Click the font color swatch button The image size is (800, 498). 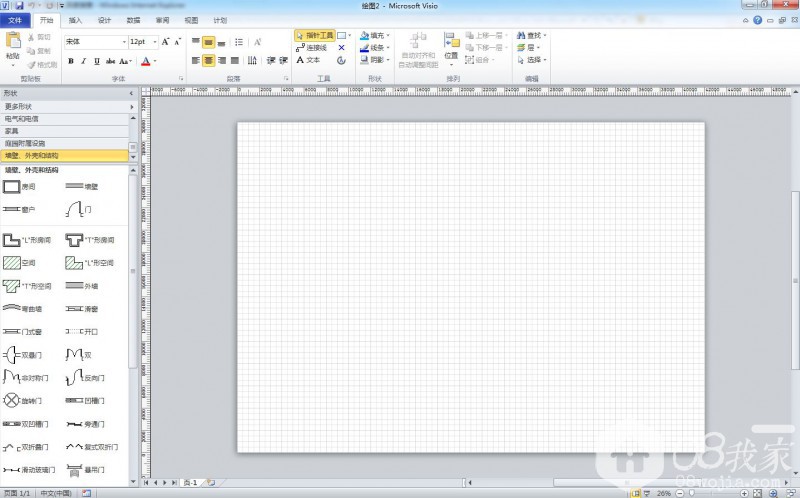pyautogui.click(x=146, y=61)
